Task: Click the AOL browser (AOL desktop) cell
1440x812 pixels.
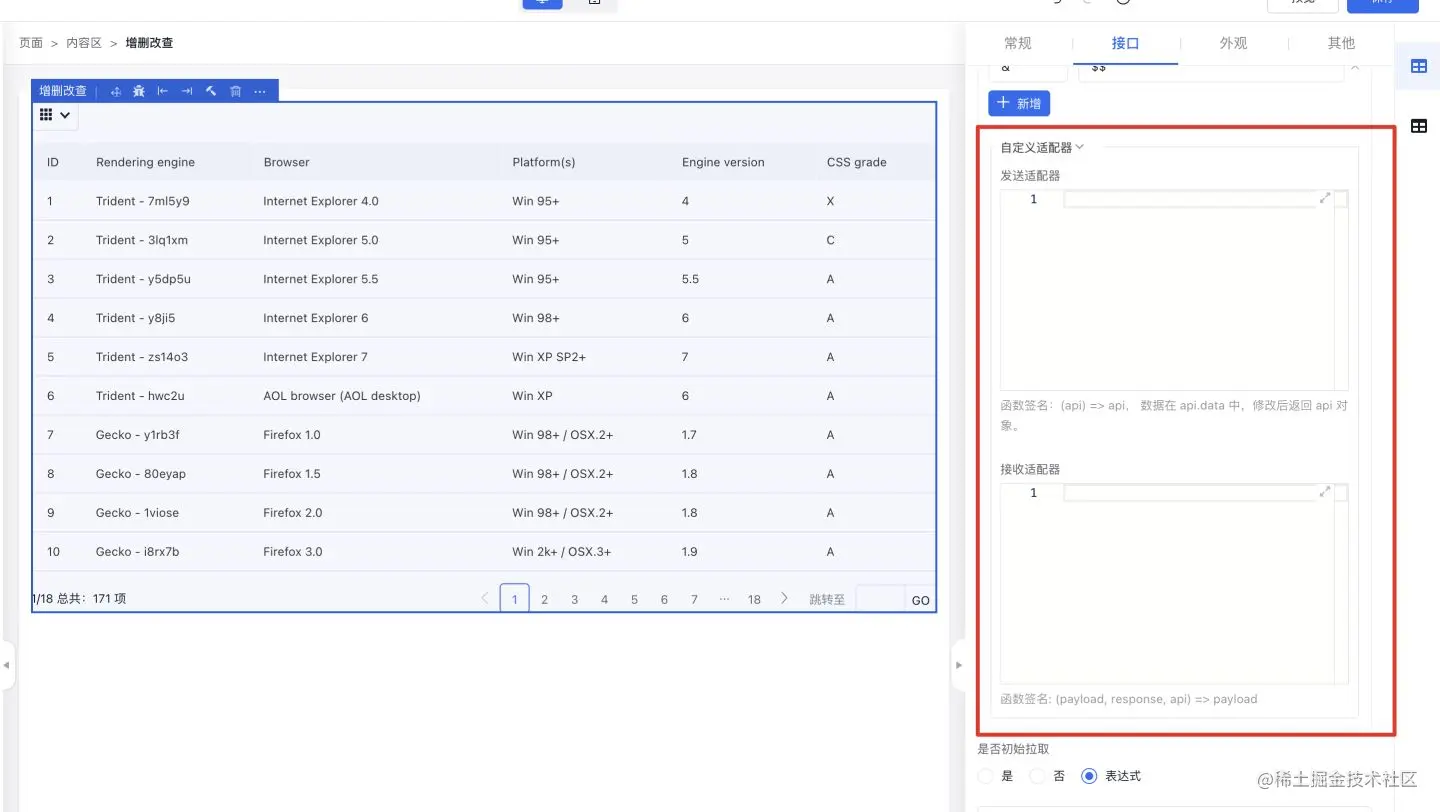Action: (342, 396)
